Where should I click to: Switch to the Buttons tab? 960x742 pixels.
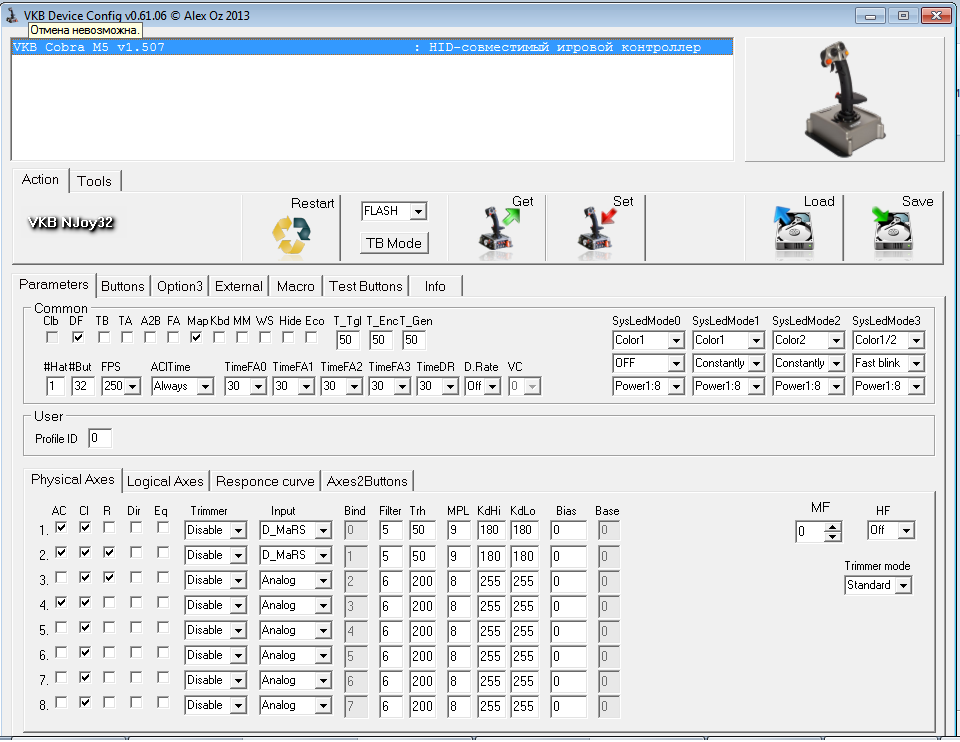123,286
